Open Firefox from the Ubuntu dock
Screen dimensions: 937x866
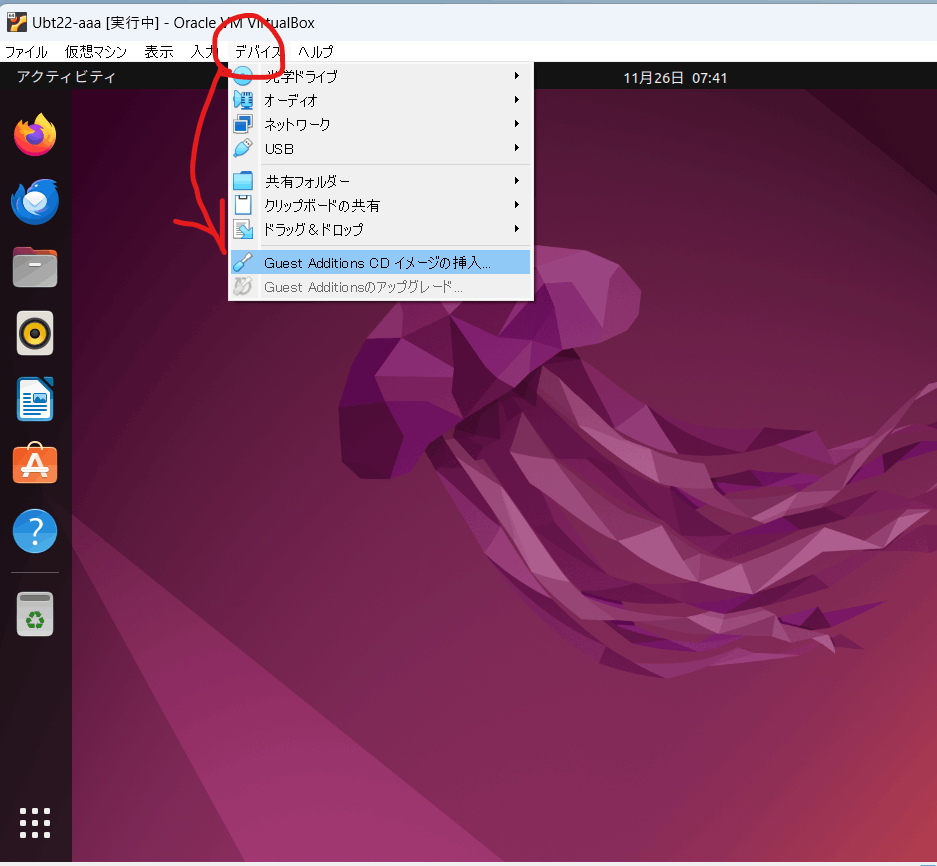click(35, 134)
